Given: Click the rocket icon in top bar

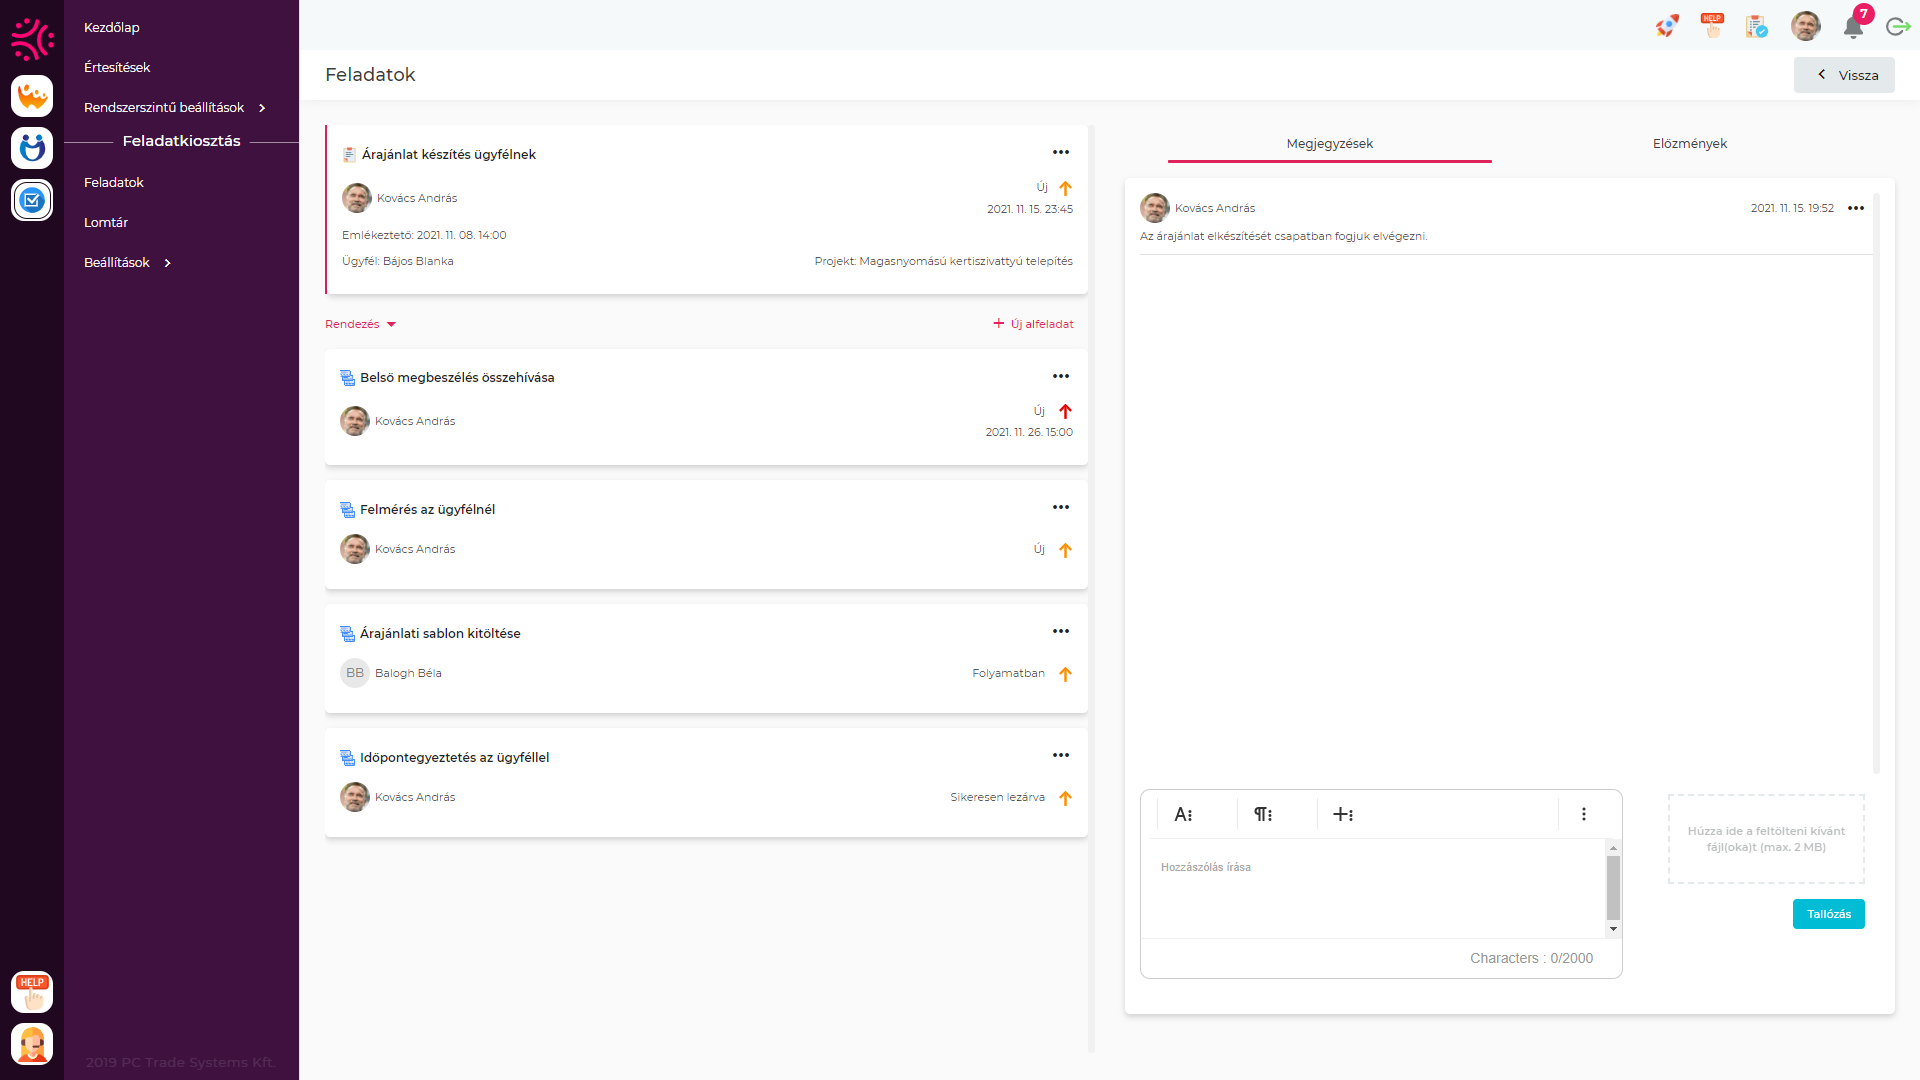Looking at the screenshot, I should point(1666,27).
